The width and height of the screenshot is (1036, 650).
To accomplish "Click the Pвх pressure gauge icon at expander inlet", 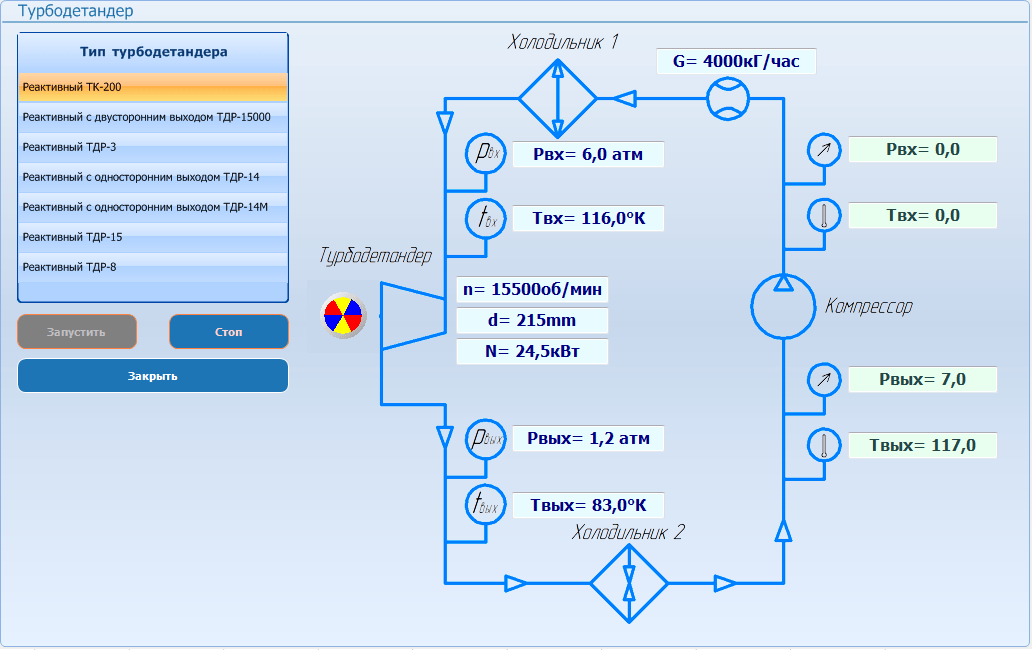I will (486, 153).
